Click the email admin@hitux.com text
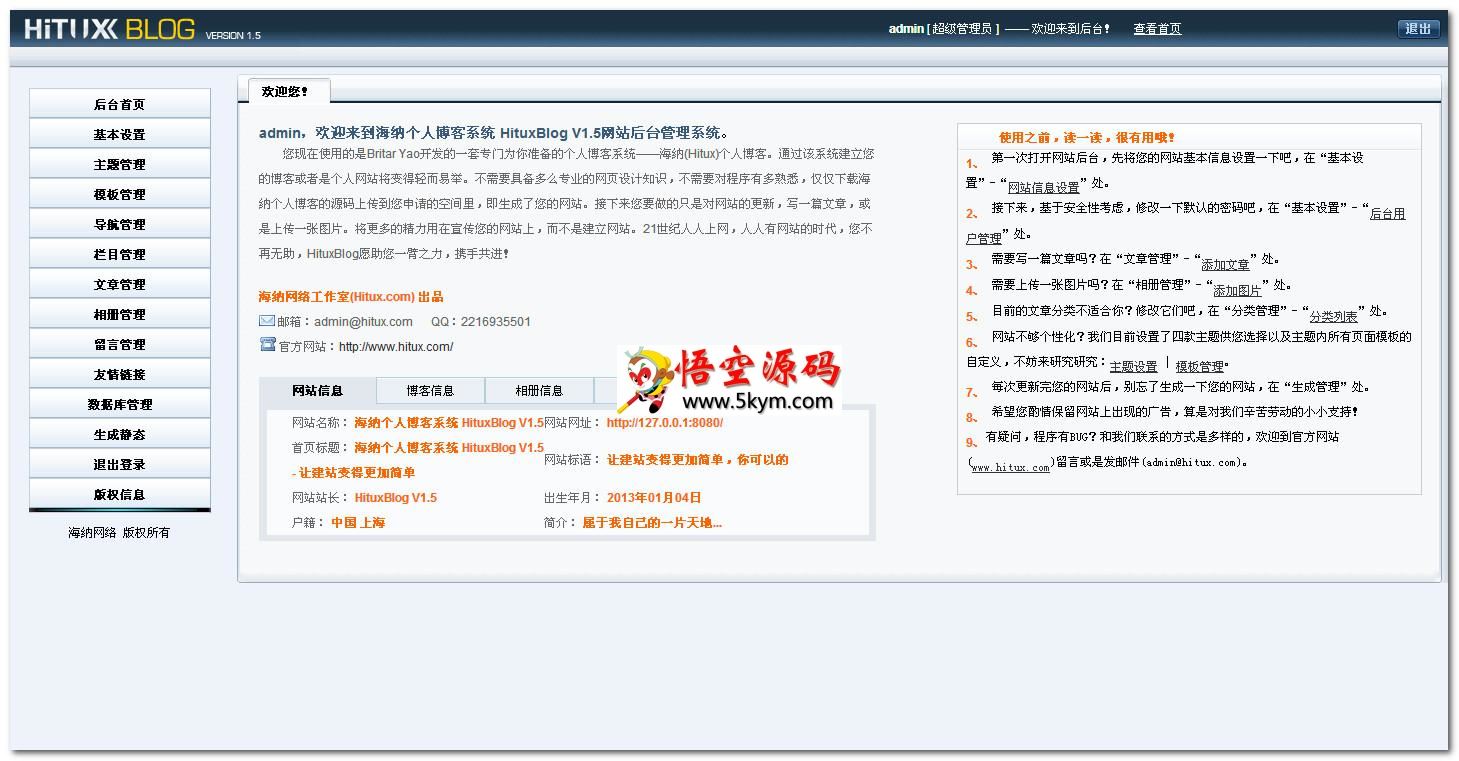This screenshot has height=761, width=1459. (363, 322)
